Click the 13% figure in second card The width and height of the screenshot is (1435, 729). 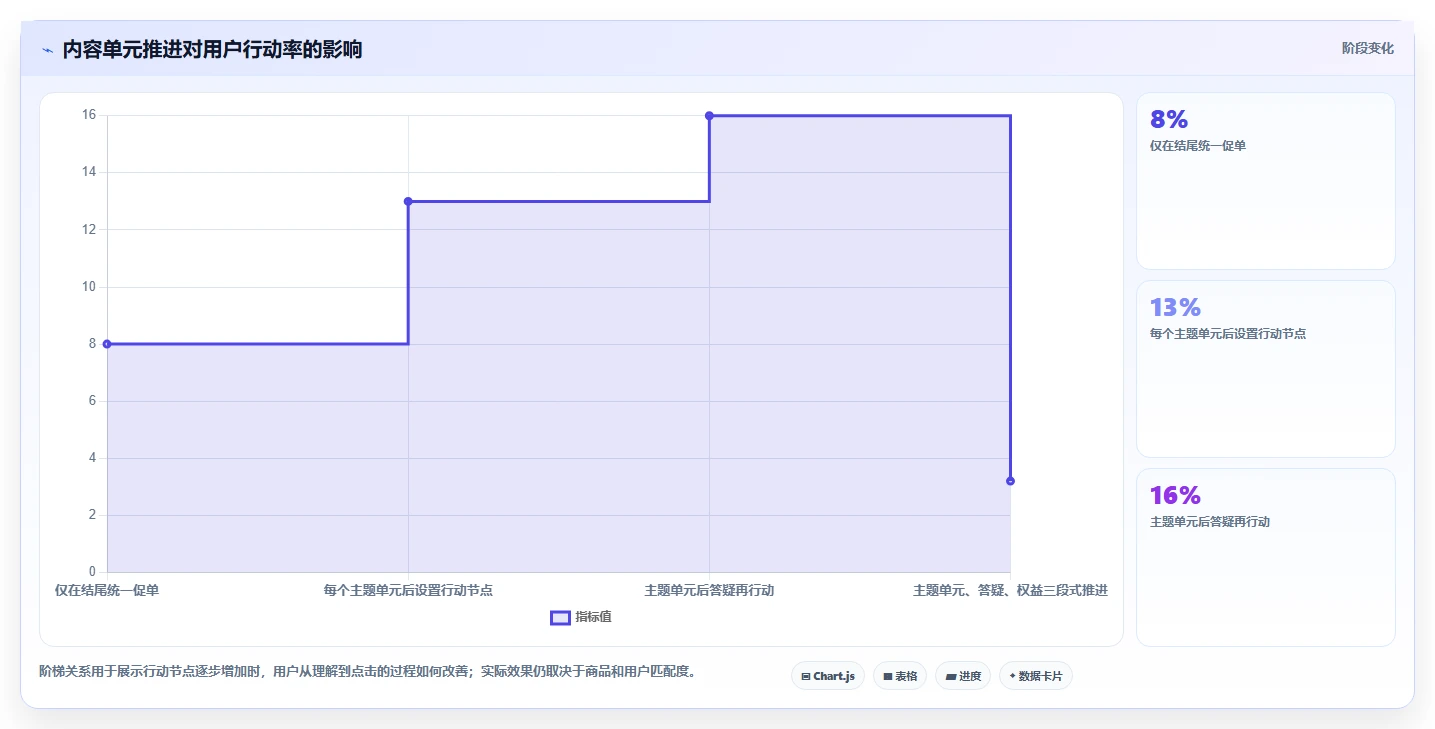[1175, 307]
